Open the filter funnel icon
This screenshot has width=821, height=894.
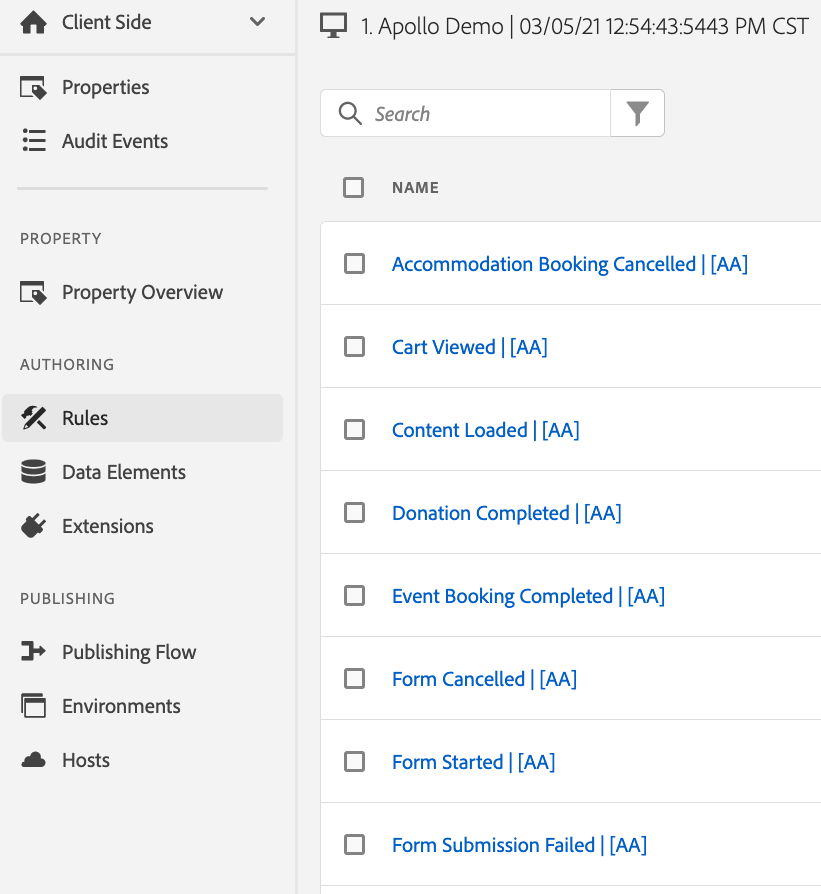pos(637,113)
